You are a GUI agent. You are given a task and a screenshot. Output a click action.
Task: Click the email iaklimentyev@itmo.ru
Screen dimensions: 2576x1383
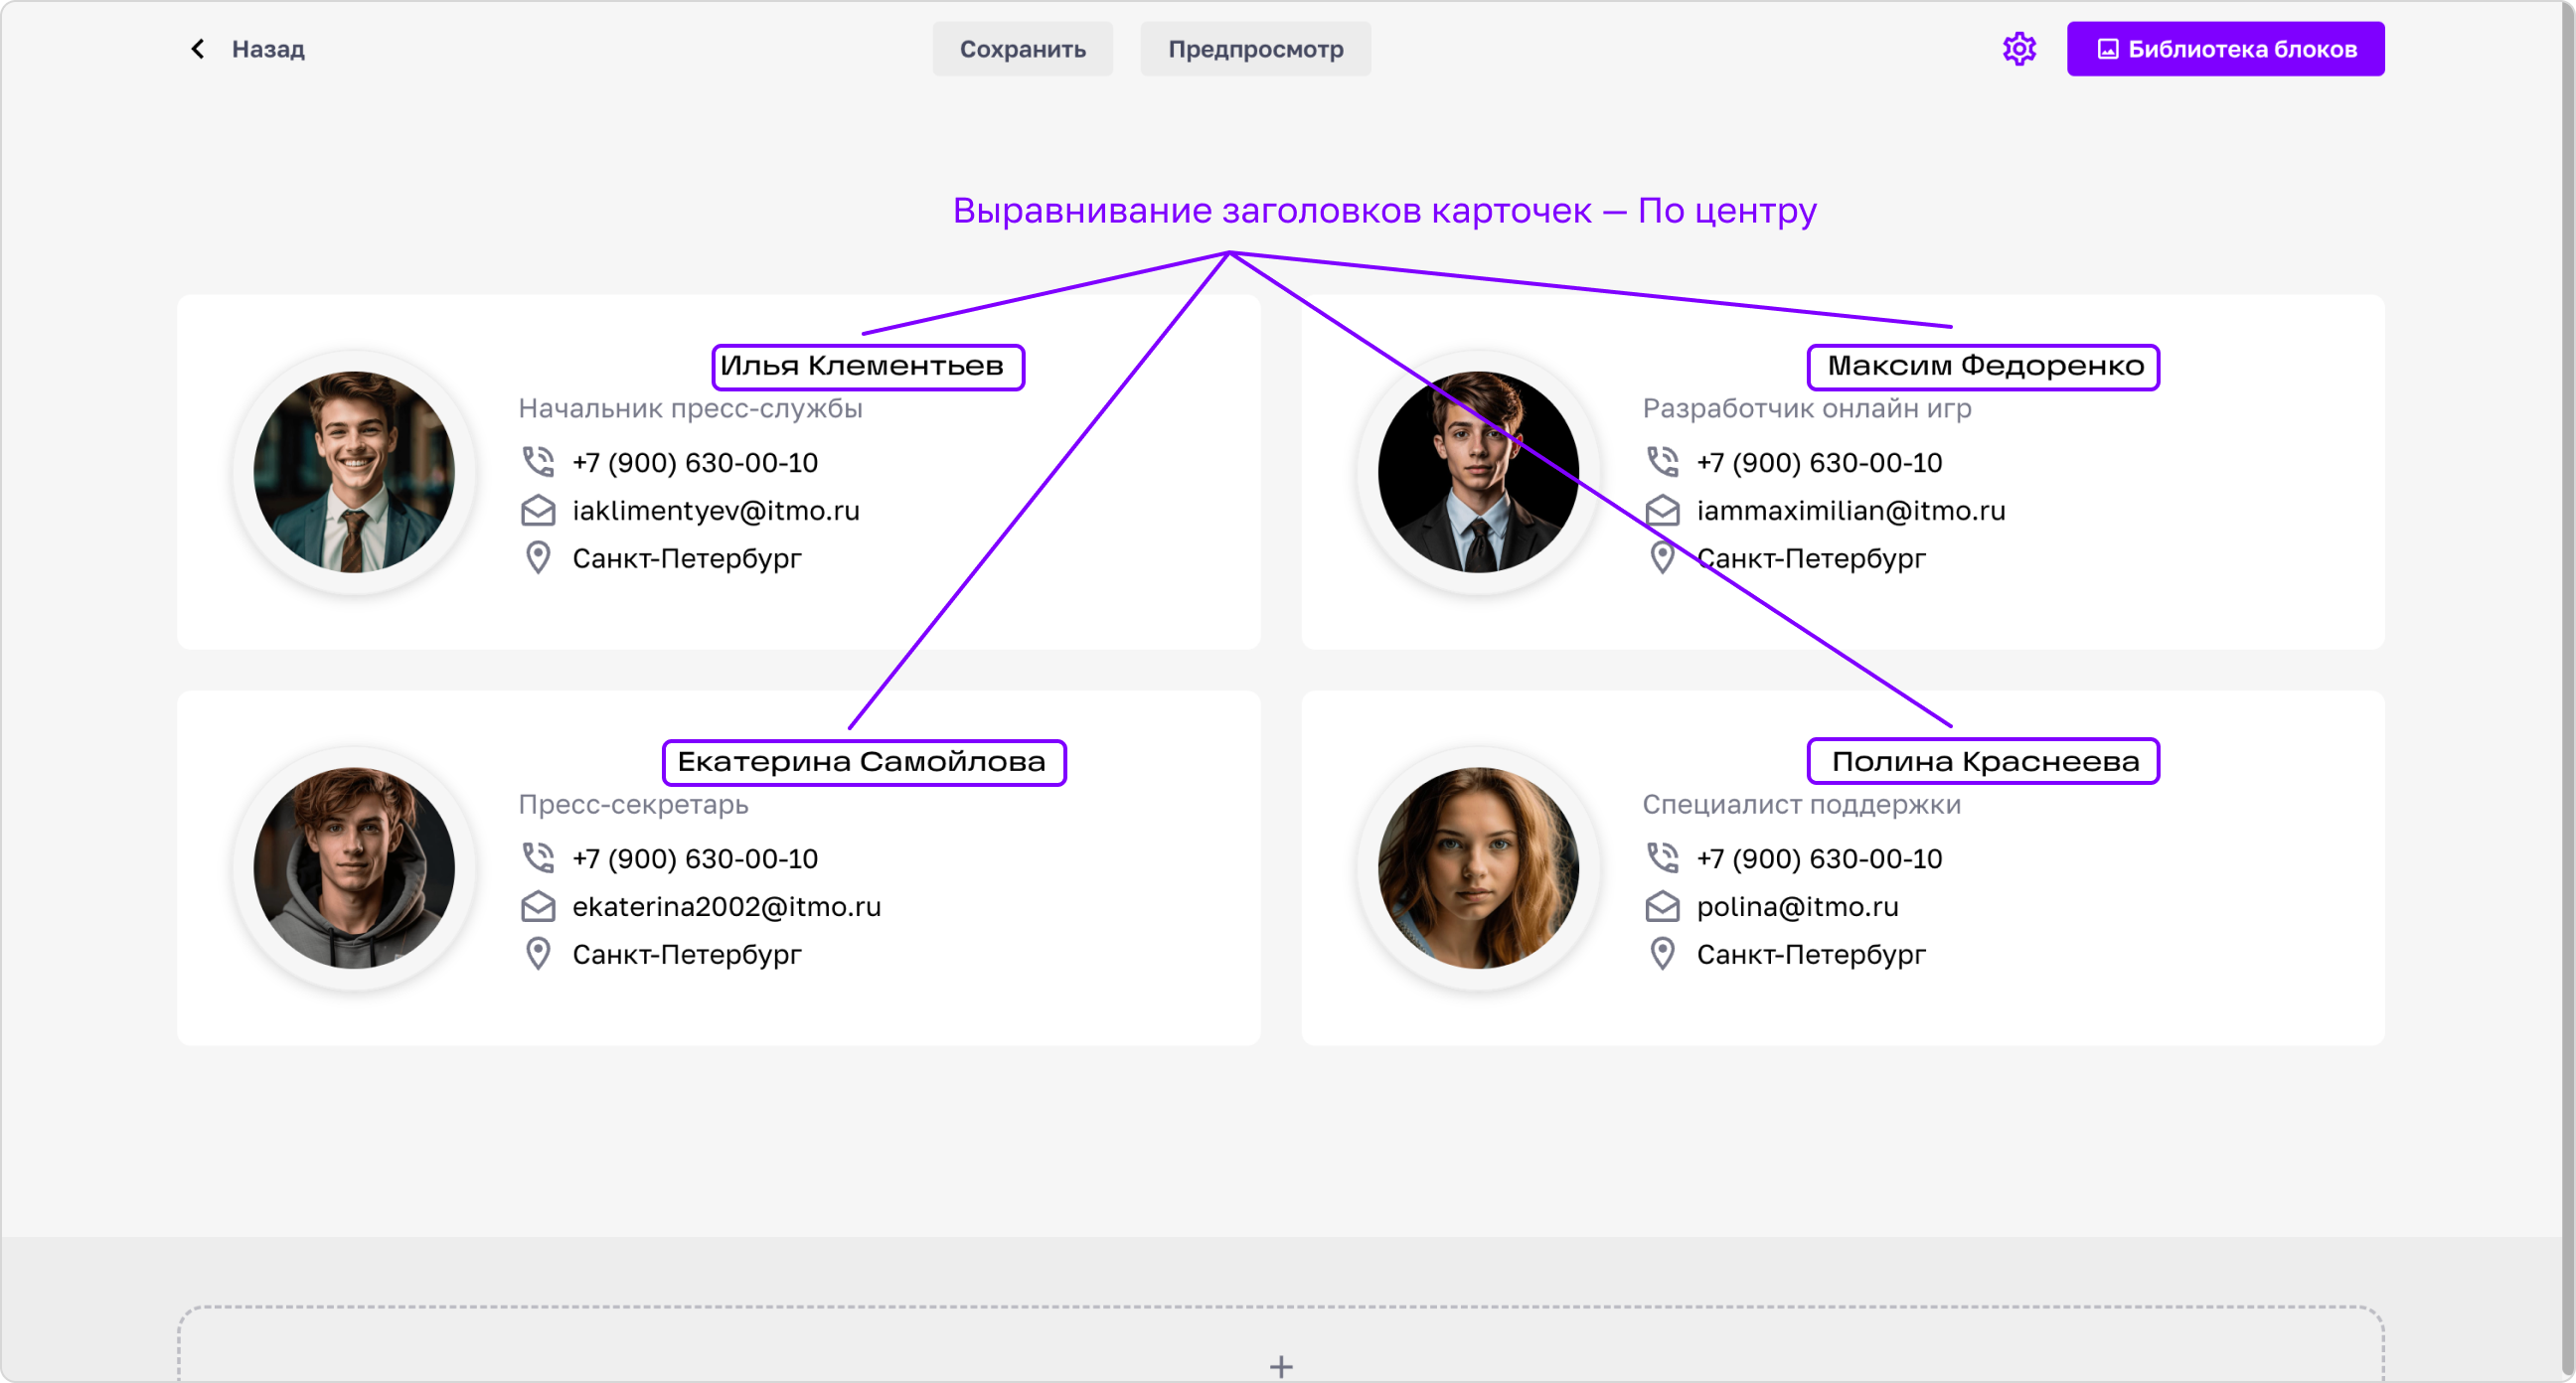(x=716, y=510)
